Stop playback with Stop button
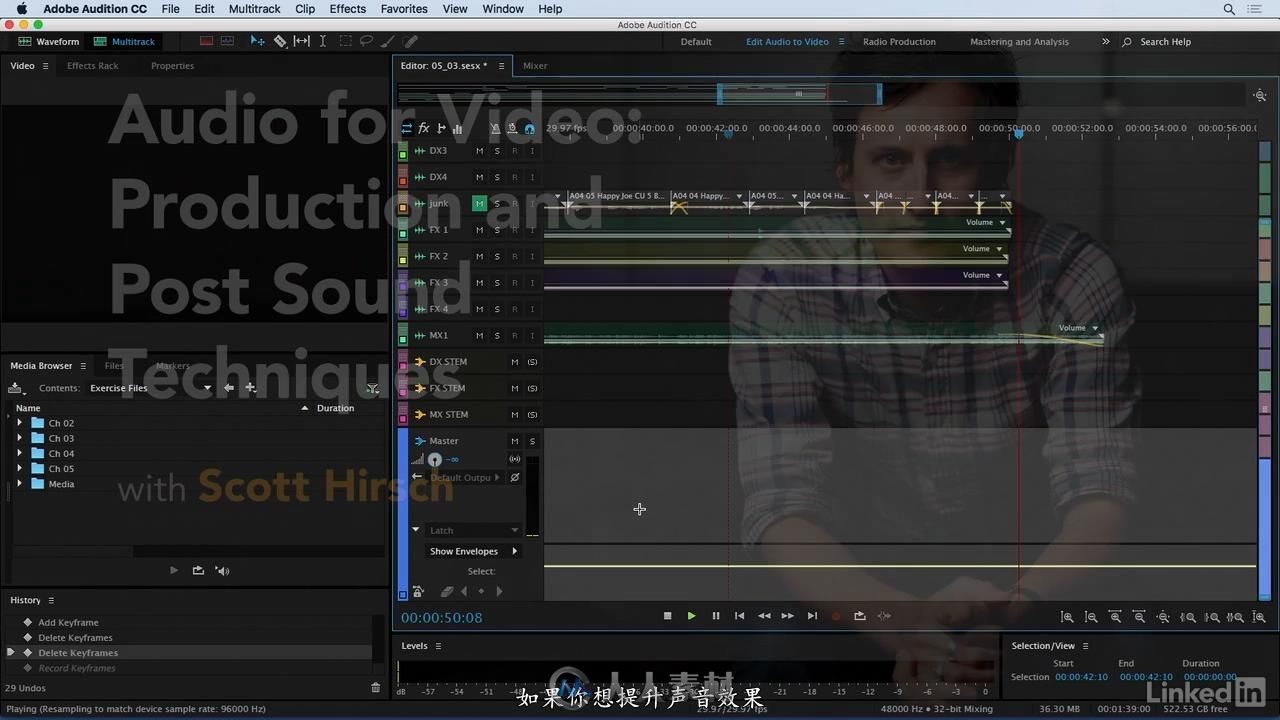Viewport: 1280px width, 720px height. [667, 616]
